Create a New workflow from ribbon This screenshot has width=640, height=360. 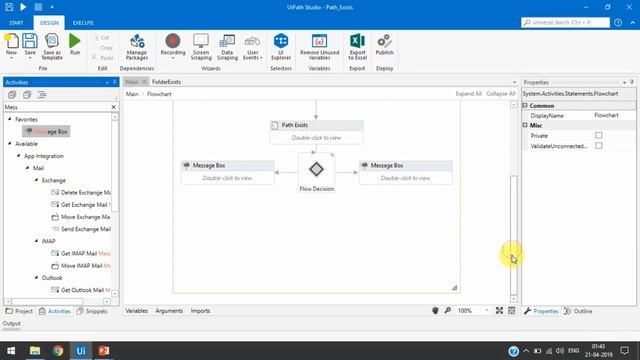tap(11, 46)
